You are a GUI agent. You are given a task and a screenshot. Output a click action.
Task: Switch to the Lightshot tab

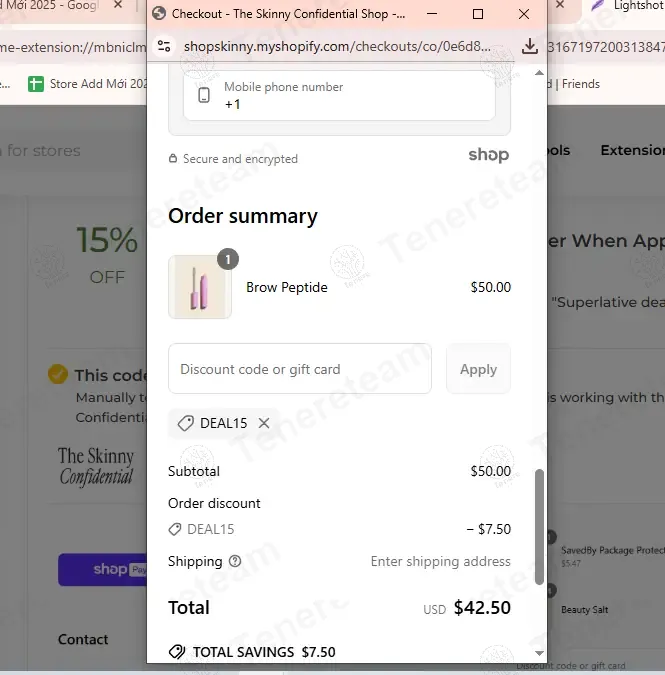click(628, 6)
